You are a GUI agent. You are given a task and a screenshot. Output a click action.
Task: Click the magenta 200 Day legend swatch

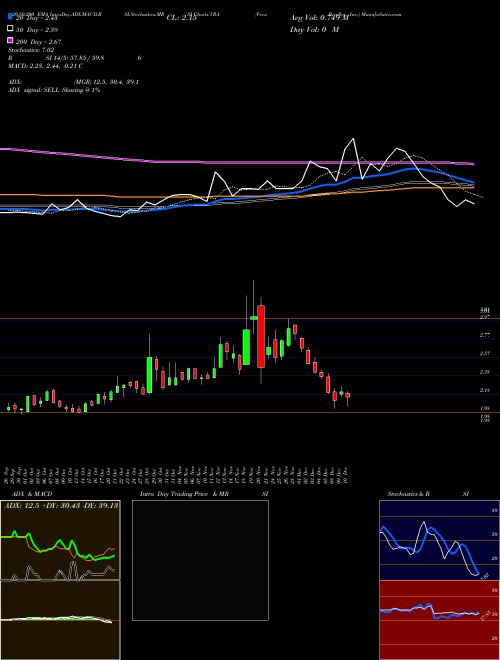click(10, 40)
